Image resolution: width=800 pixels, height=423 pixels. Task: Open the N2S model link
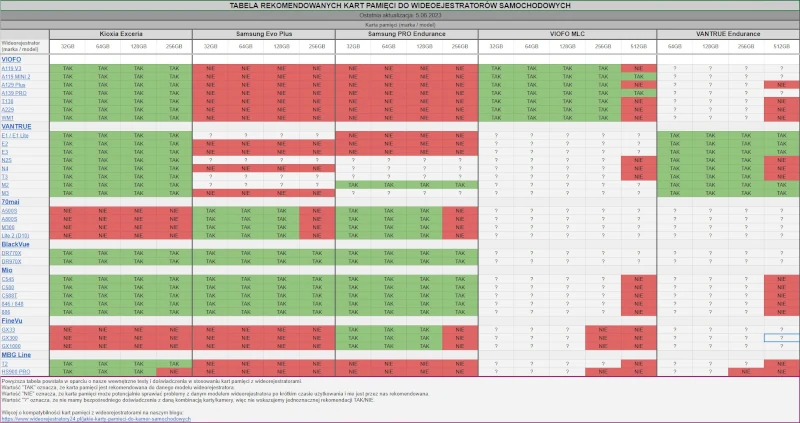[x=6, y=160]
